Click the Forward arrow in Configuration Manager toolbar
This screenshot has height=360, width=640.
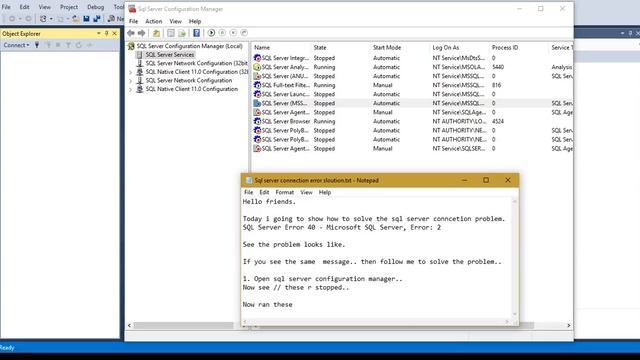pos(142,33)
